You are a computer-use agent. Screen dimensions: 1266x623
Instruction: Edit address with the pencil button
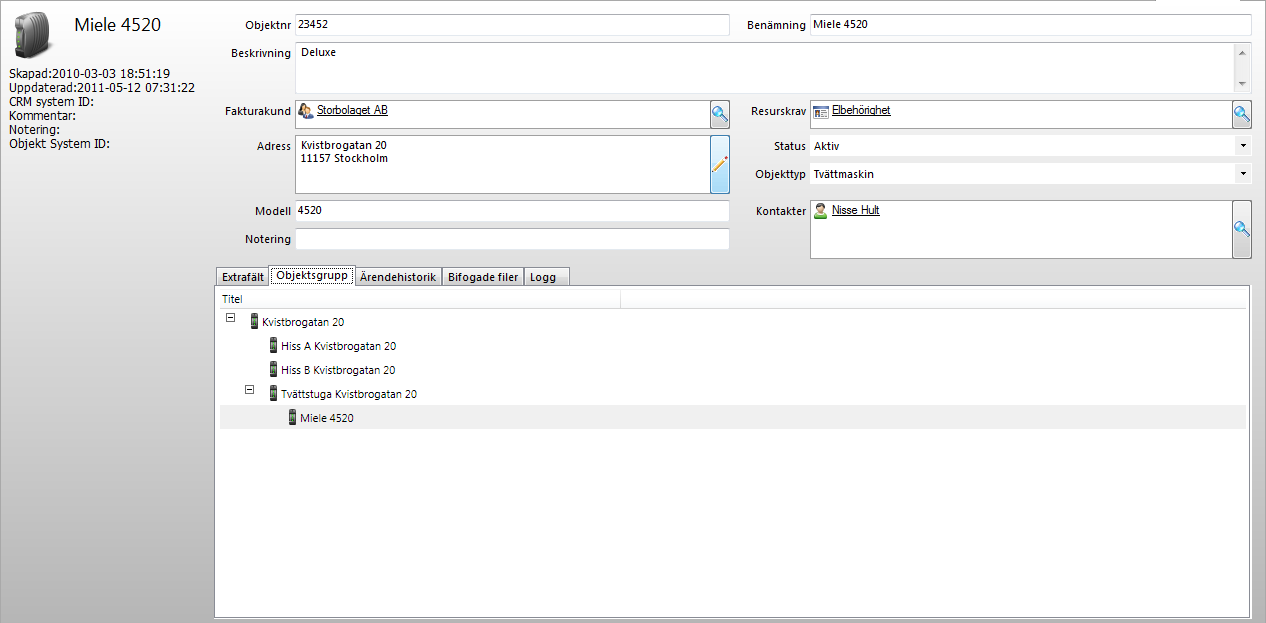pyautogui.click(x=720, y=164)
